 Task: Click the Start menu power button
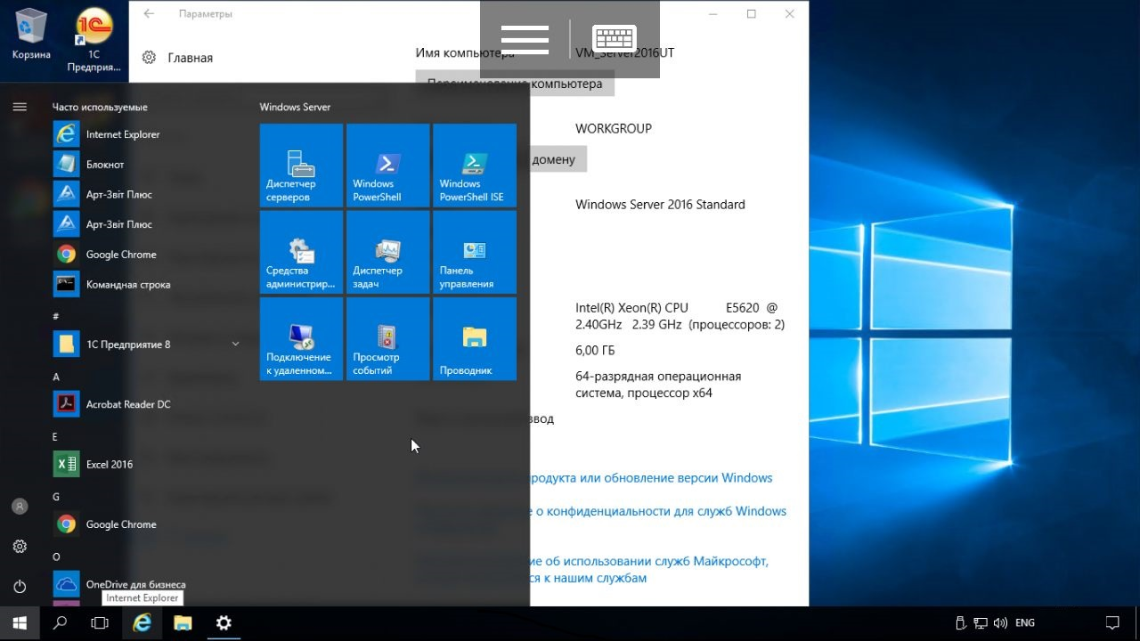[x=19, y=586]
